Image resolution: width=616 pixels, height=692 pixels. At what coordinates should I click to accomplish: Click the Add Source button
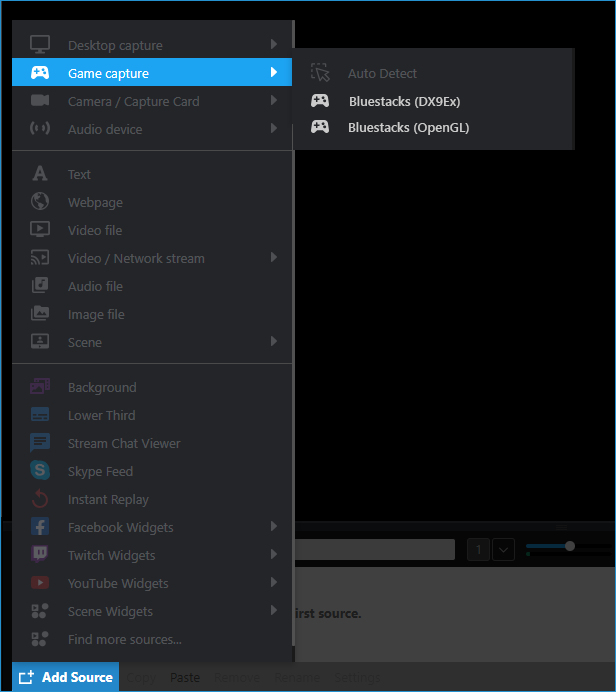(65, 677)
